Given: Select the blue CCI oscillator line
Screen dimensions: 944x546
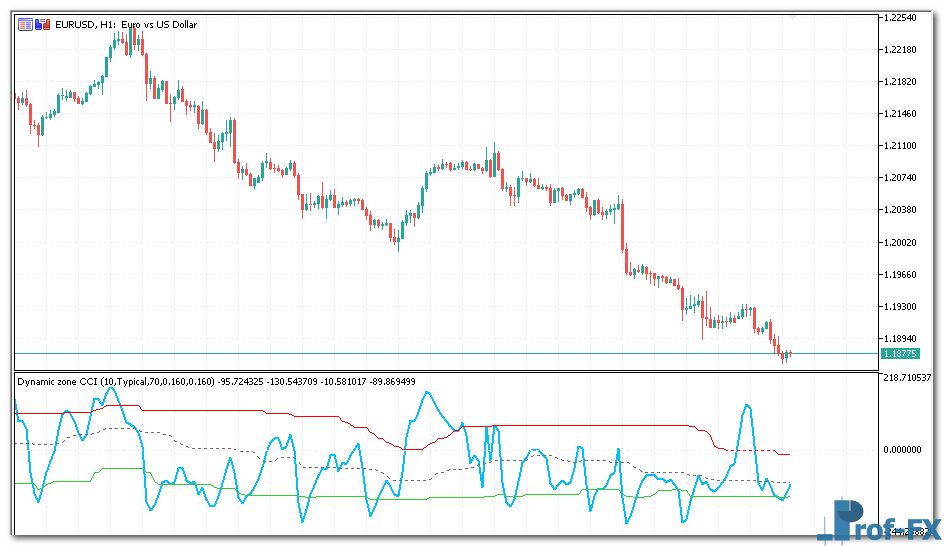Looking at the screenshot, I should pyautogui.click(x=427, y=393).
